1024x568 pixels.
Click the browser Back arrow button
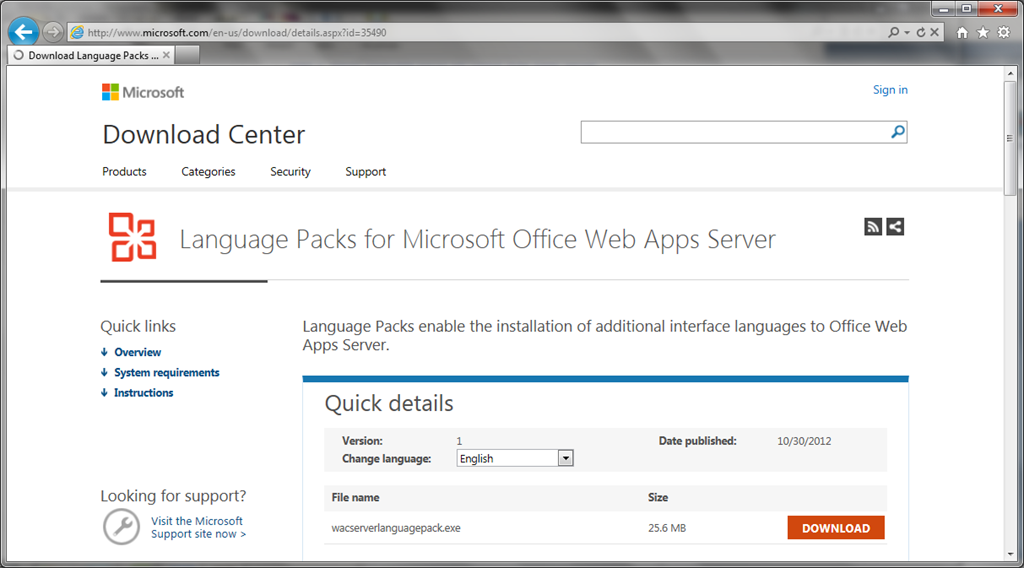[23, 32]
